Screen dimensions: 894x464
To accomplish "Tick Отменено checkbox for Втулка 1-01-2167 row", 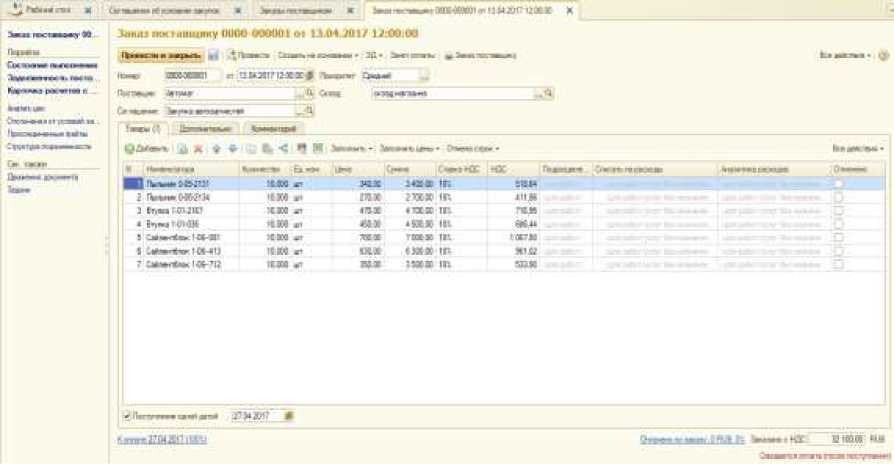I will coord(838,211).
